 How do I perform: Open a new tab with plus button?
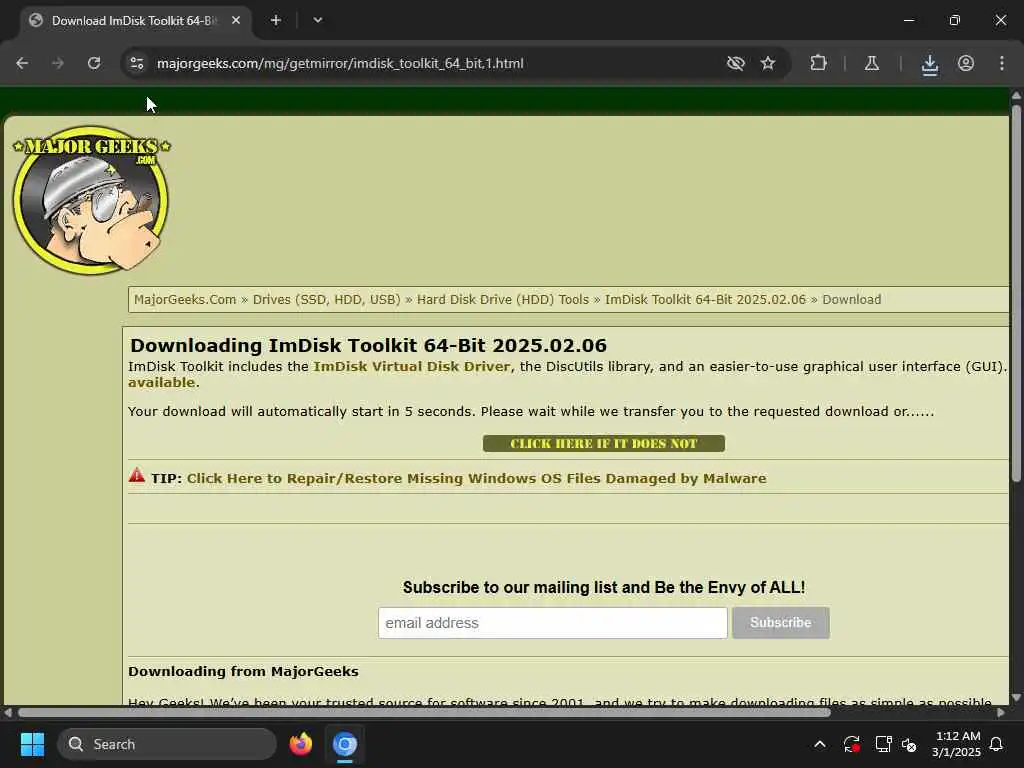click(x=276, y=20)
